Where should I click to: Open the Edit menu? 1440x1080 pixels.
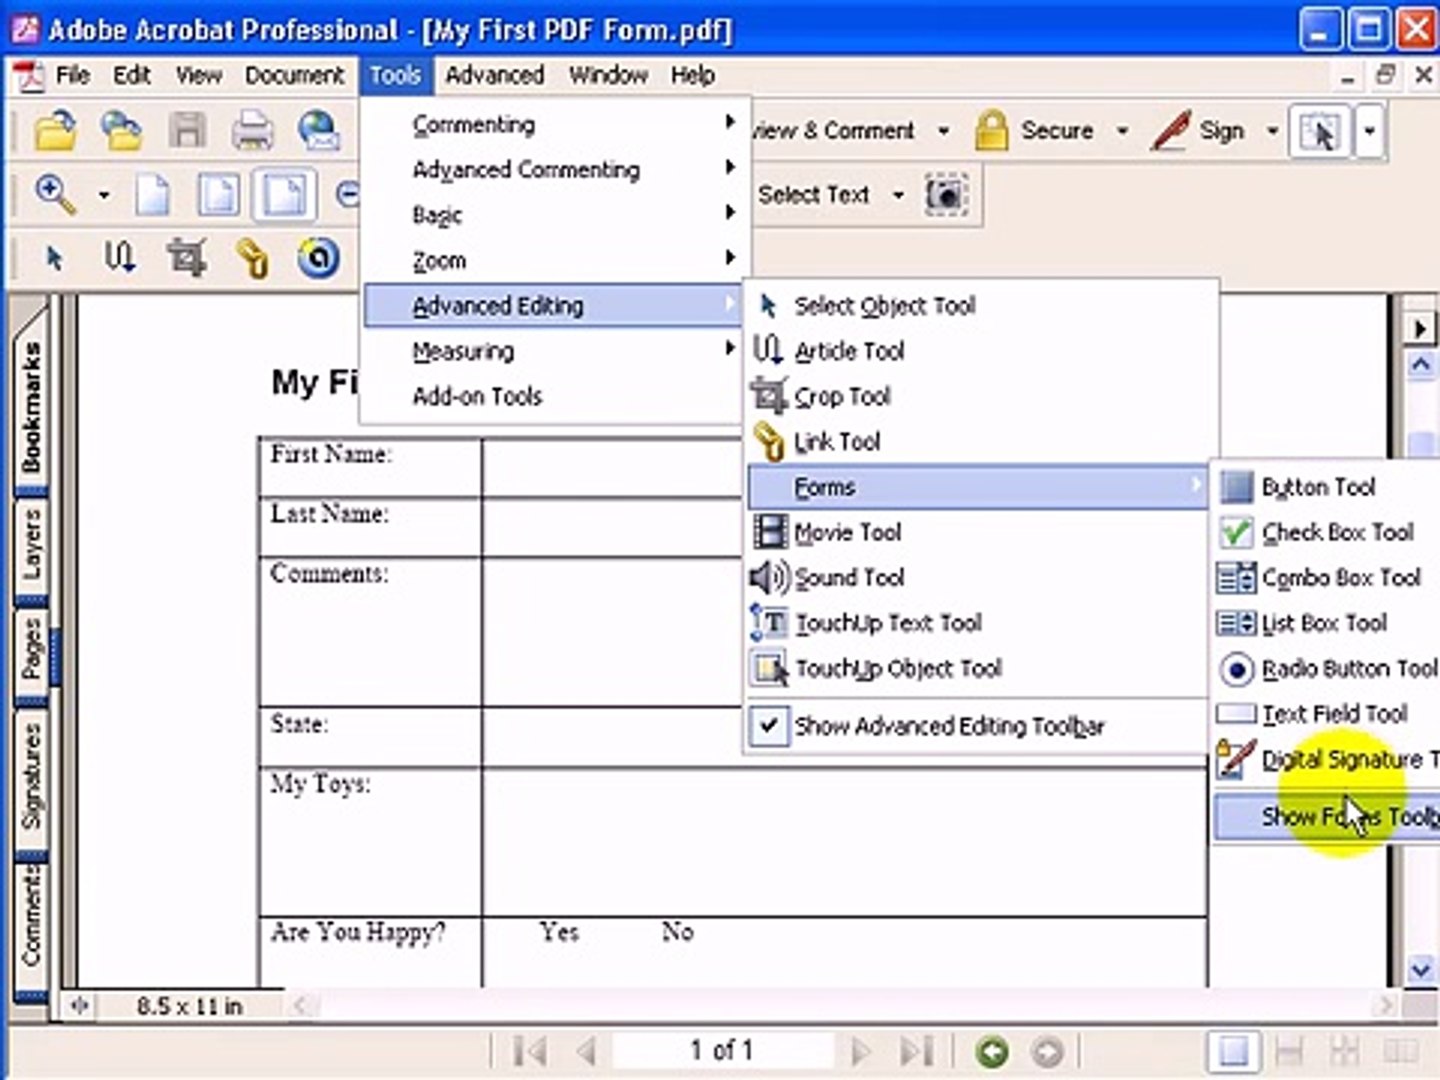131,75
